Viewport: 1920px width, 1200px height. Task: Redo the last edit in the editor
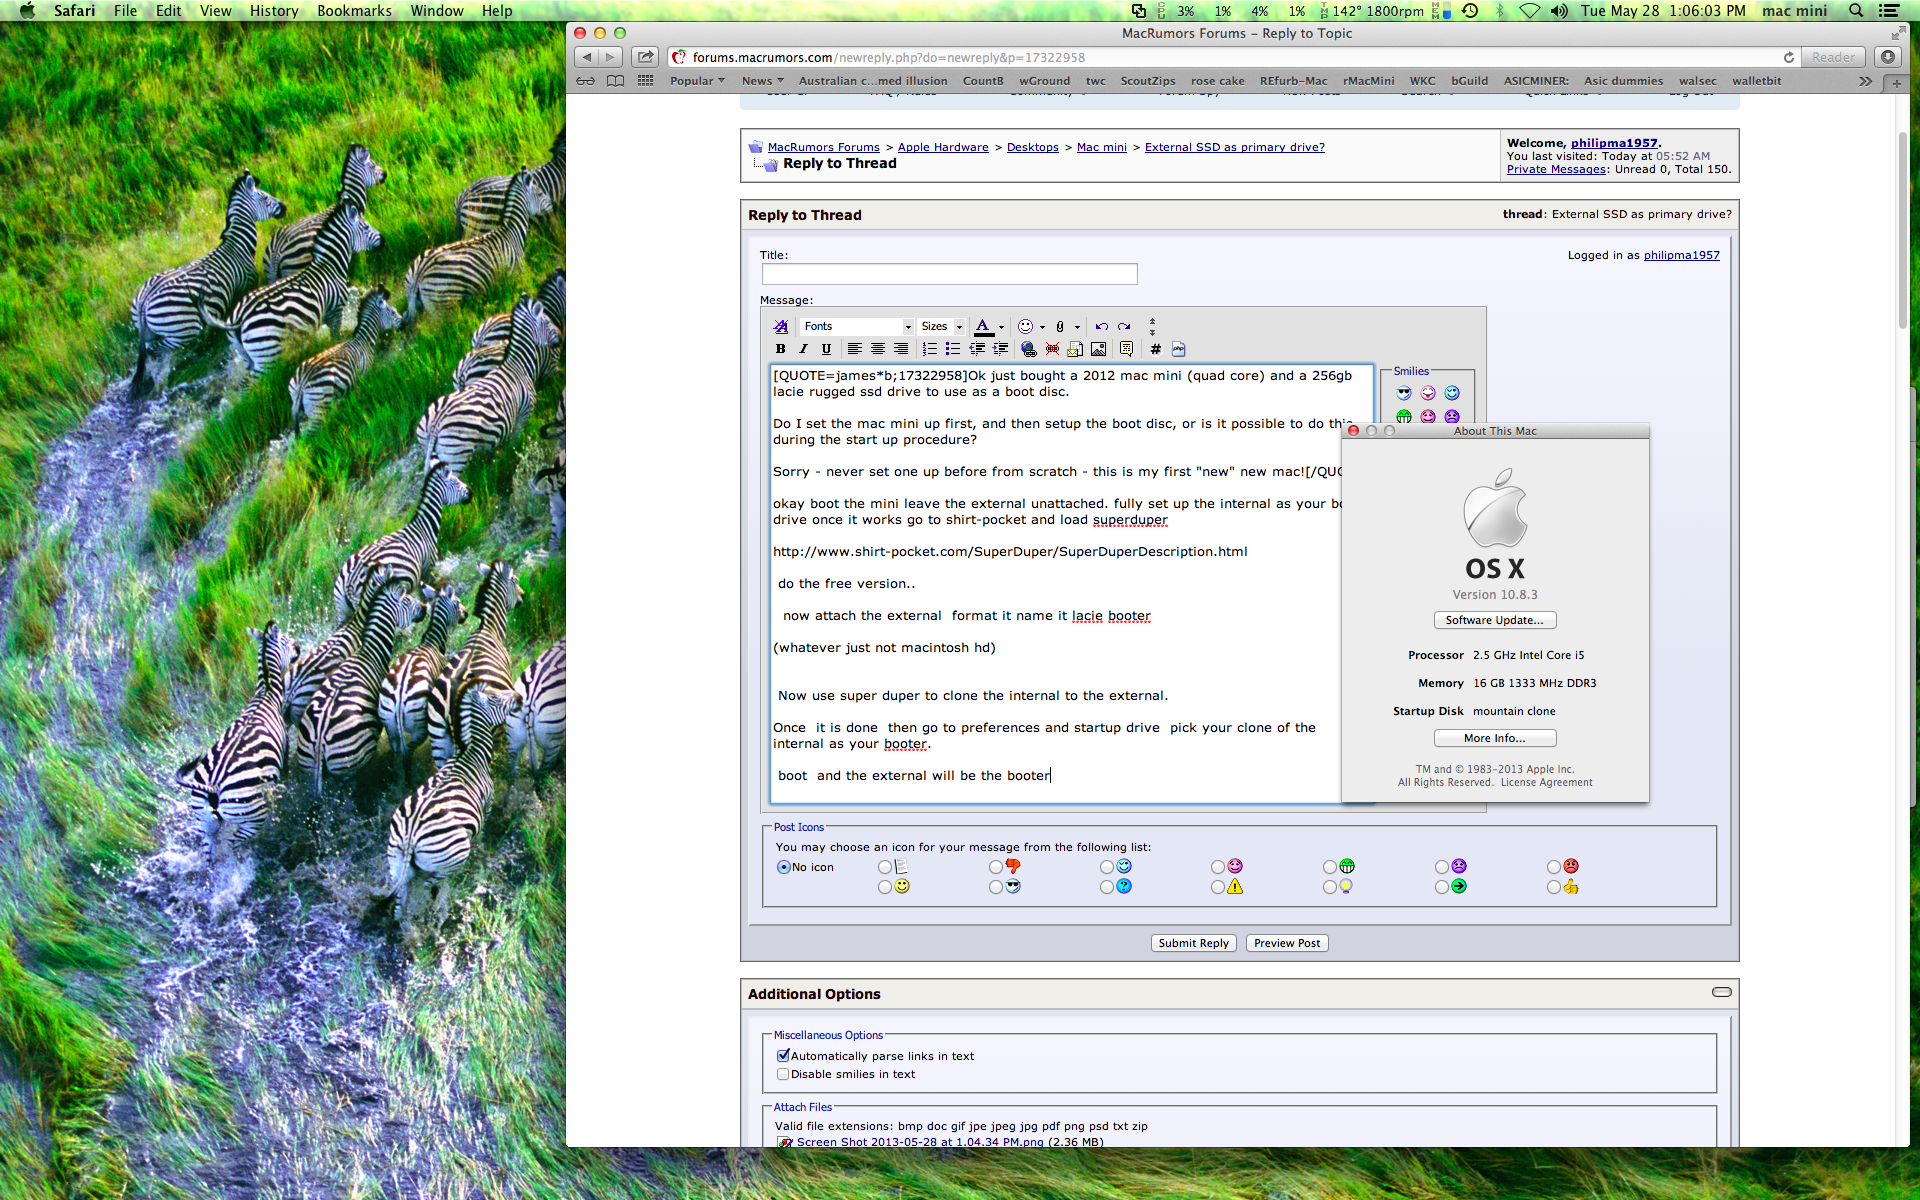click(x=1125, y=326)
